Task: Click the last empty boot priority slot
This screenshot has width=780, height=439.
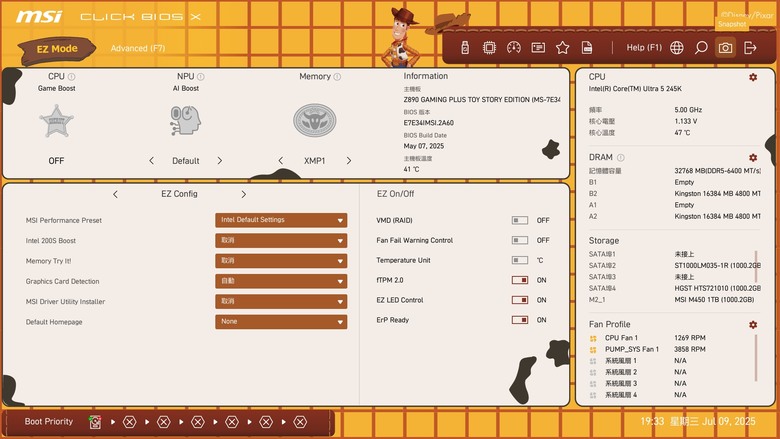Action: (x=300, y=422)
